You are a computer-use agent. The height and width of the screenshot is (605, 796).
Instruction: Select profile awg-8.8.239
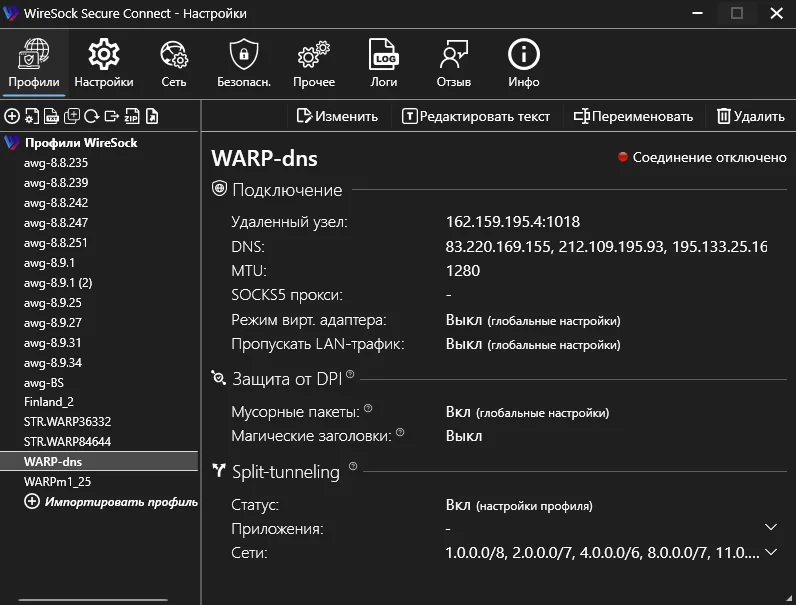[x=56, y=183]
